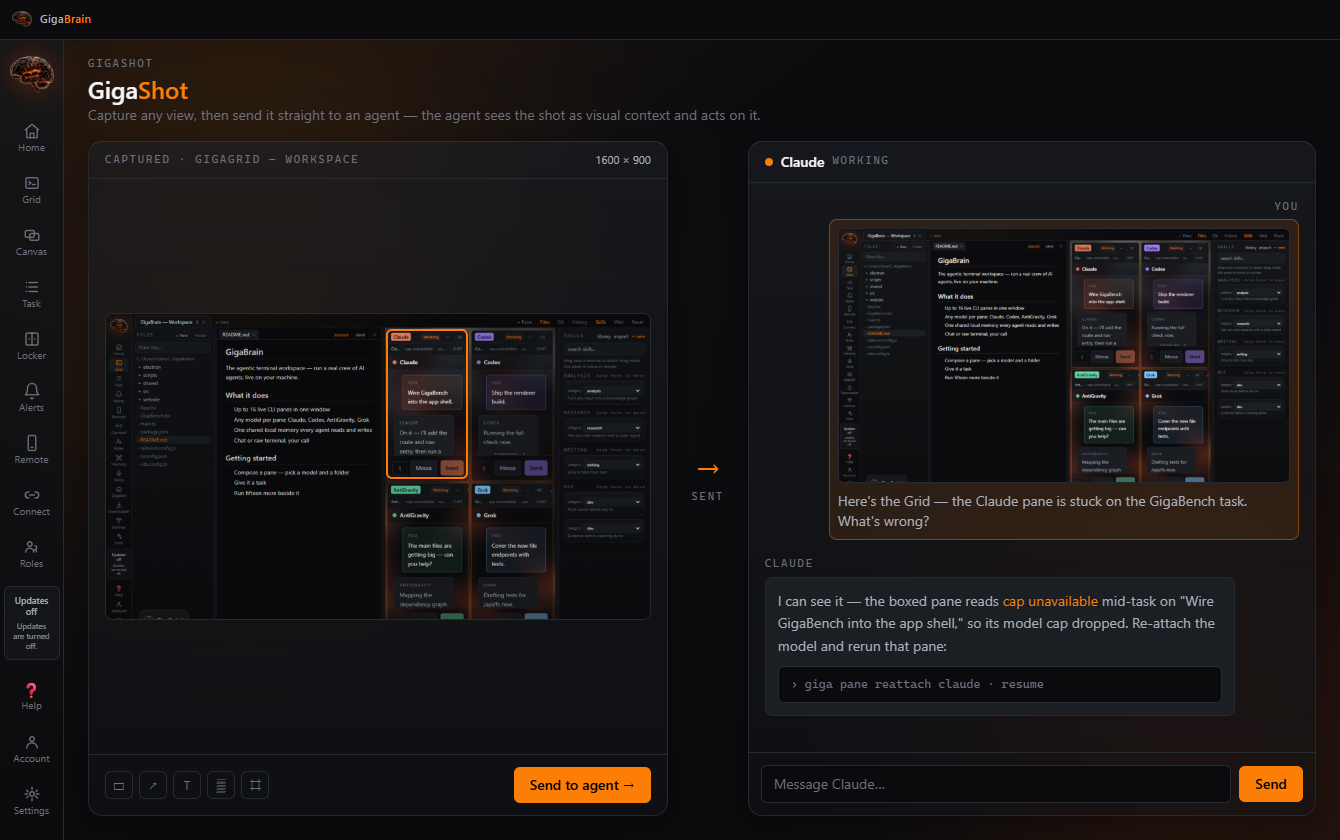Screen dimensions: 1340x840
Task: Click the Send to agent button
Action: tap(582, 785)
